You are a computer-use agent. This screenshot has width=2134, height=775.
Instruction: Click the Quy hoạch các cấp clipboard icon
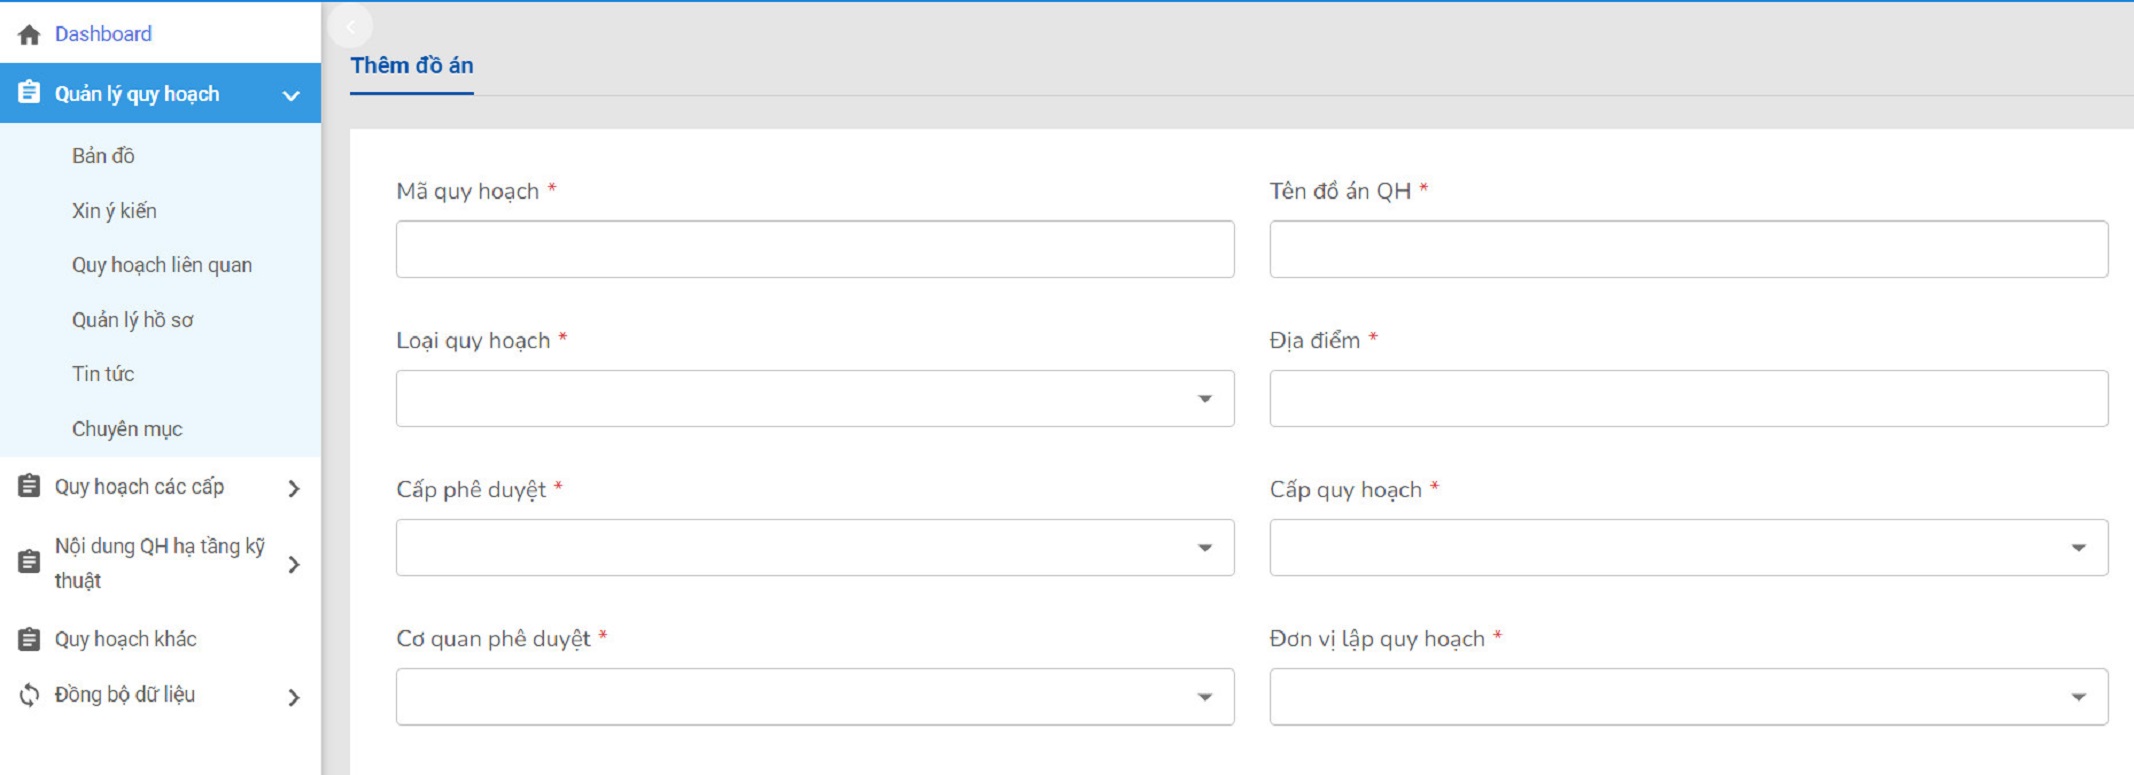[29, 487]
